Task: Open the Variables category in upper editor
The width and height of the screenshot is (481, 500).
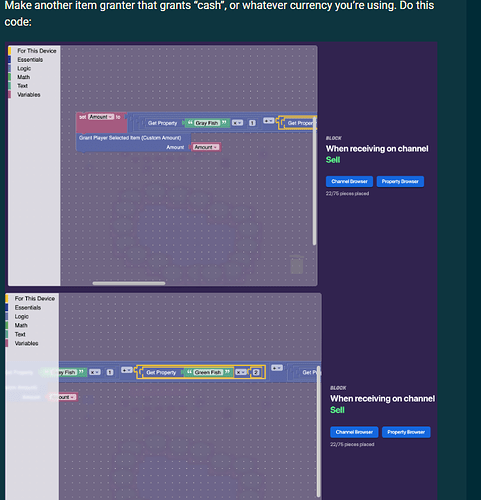Action: point(29,95)
